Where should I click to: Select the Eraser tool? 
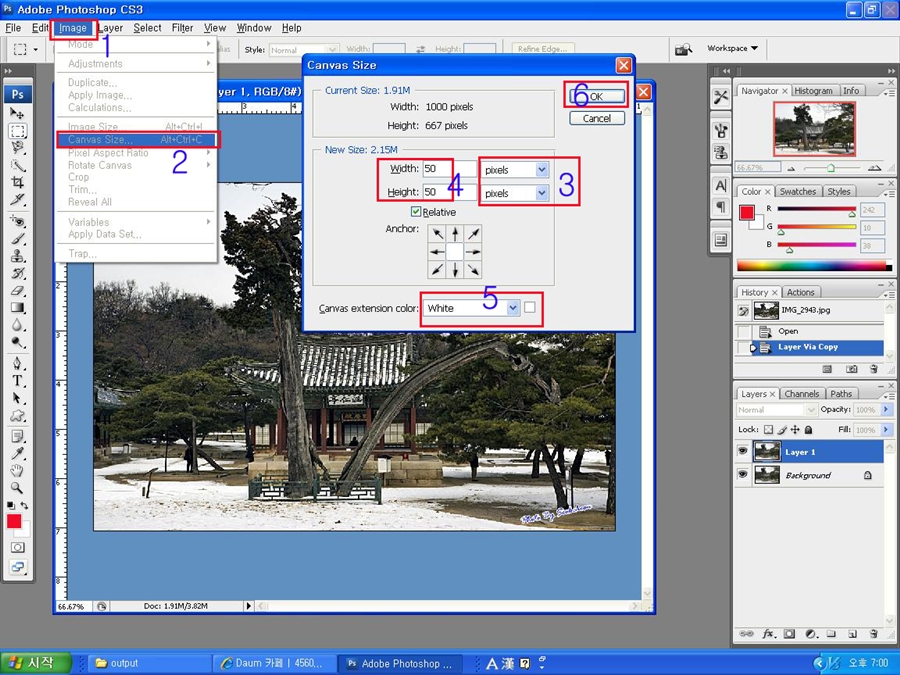point(17,290)
